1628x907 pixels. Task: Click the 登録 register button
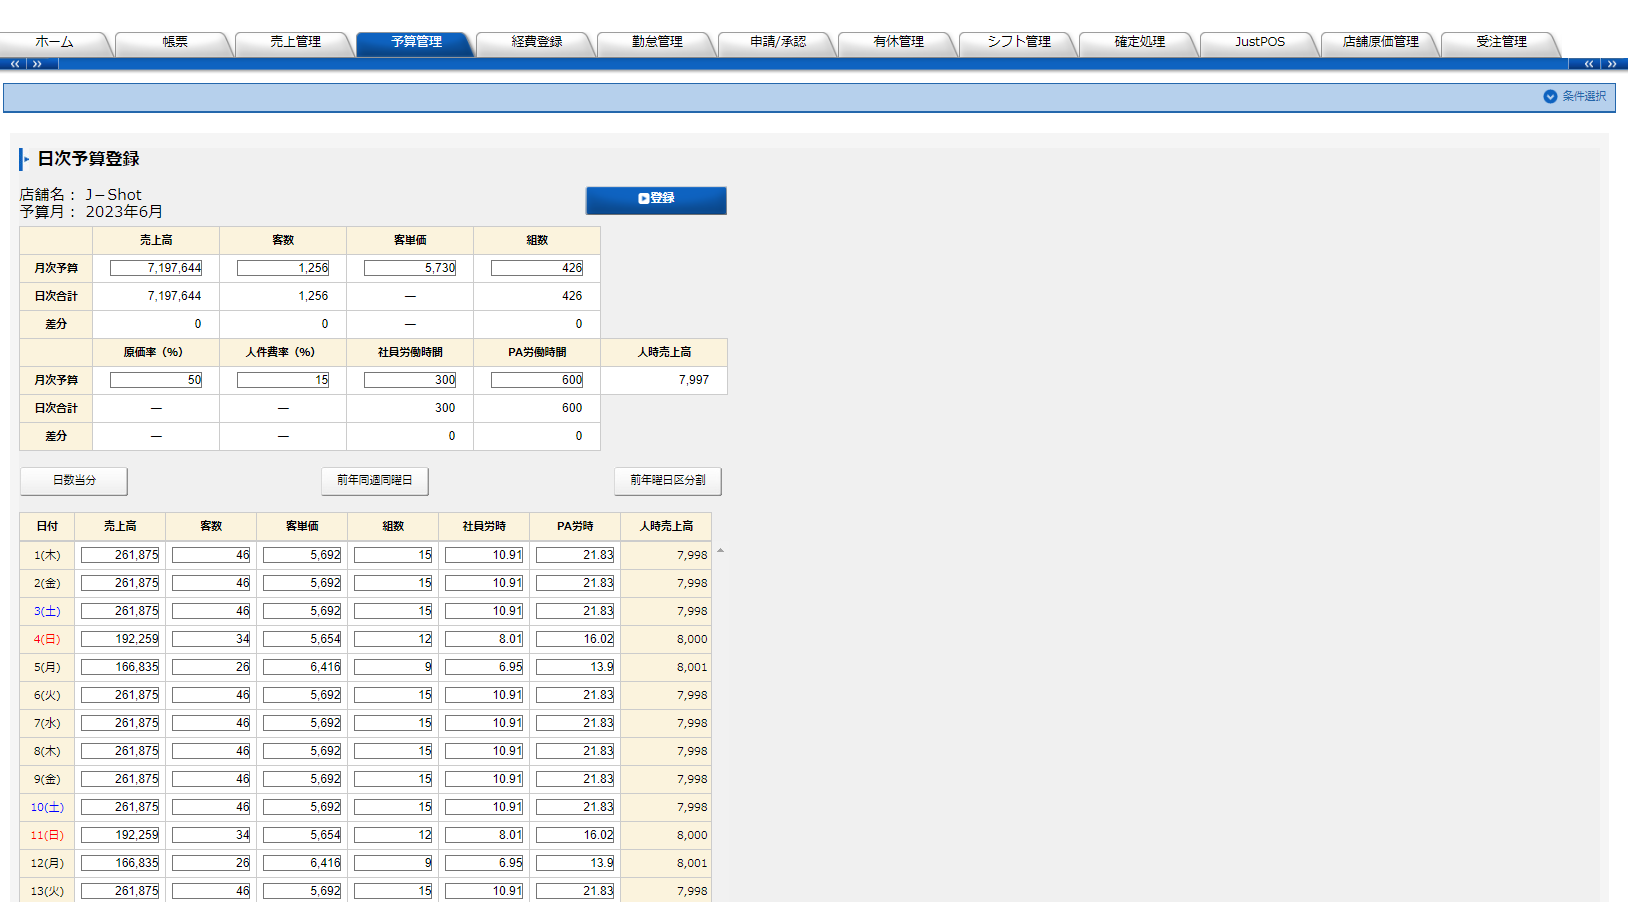[x=656, y=199]
